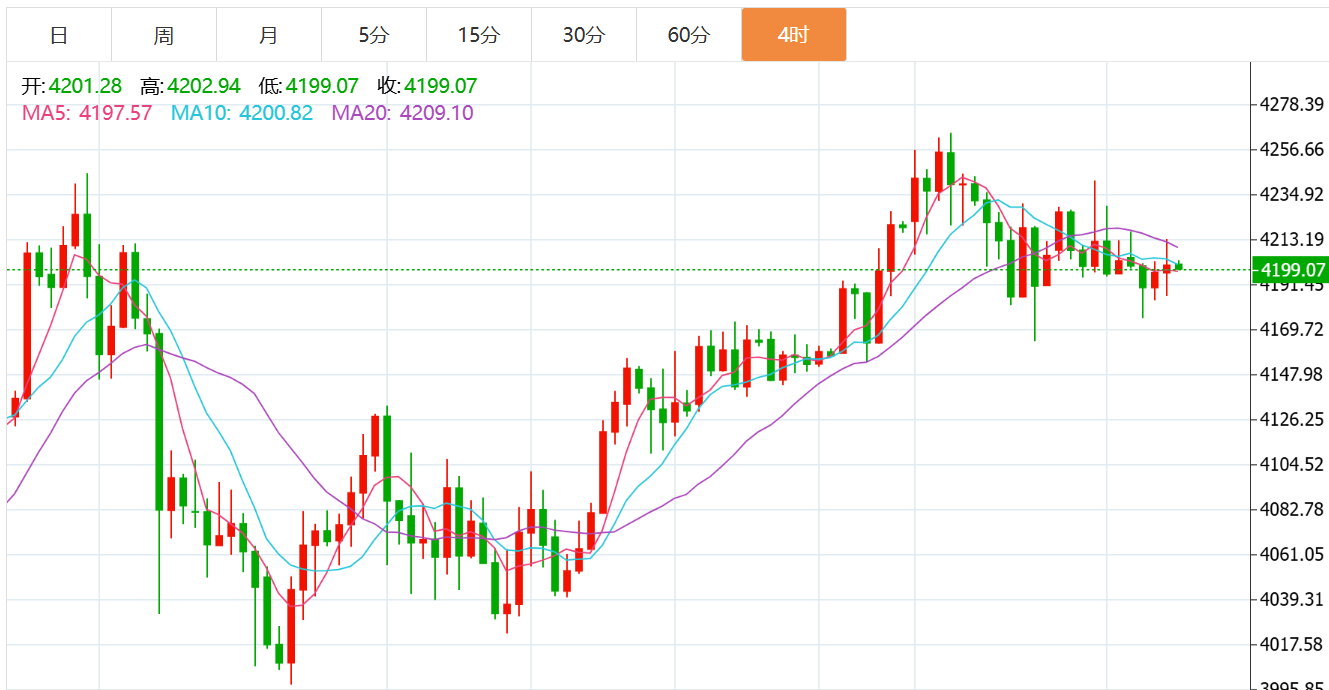The width and height of the screenshot is (1329, 690).
Task: Select the active 4时 timeframe tab
Action: click(794, 35)
